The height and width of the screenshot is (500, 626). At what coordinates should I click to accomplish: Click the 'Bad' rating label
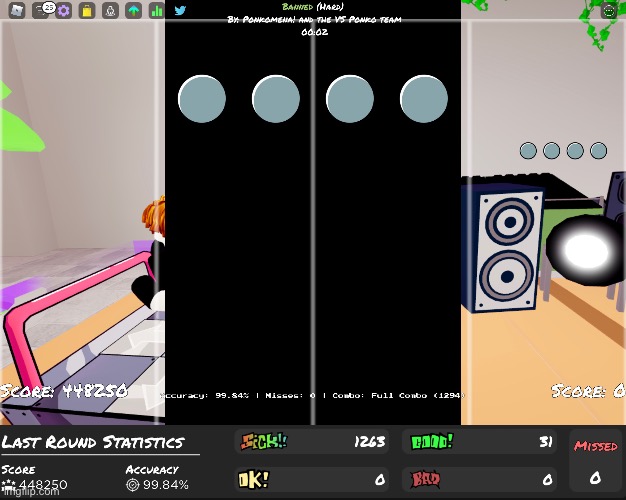click(x=426, y=479)
